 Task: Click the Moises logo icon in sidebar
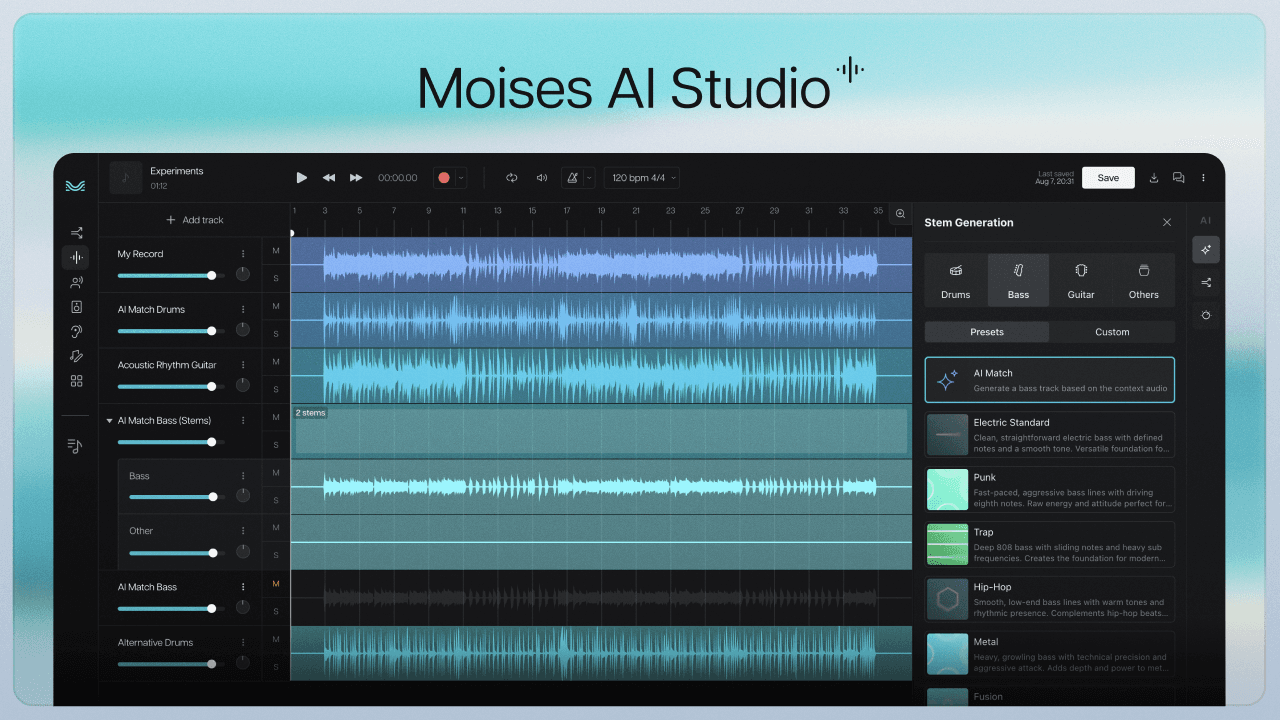pos(75,185)
